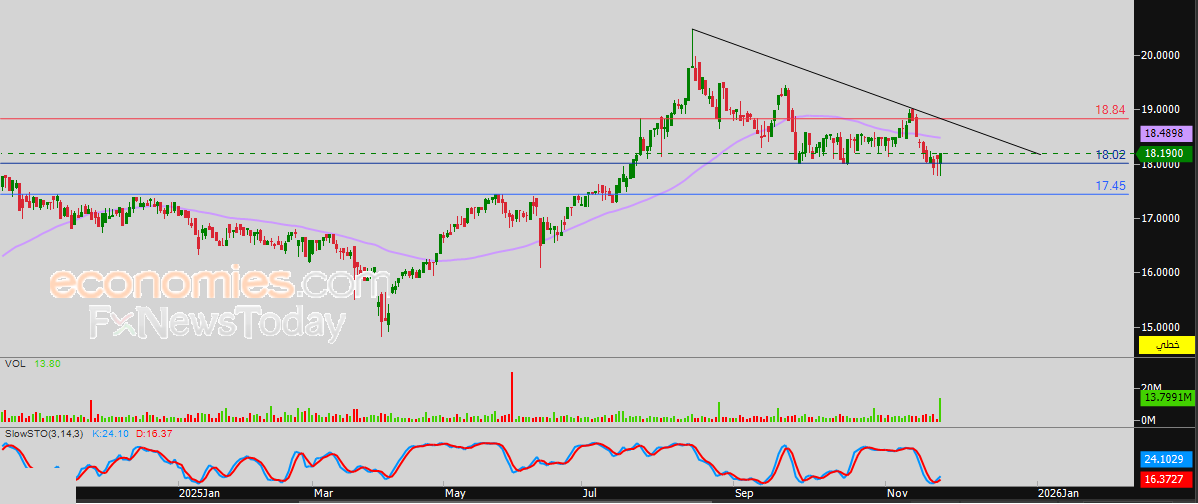Image resolution: width=1198 pixels, height=504 pixels.
Task: Click the 2026Jan date axis label
Action: tap(1058, 494)
